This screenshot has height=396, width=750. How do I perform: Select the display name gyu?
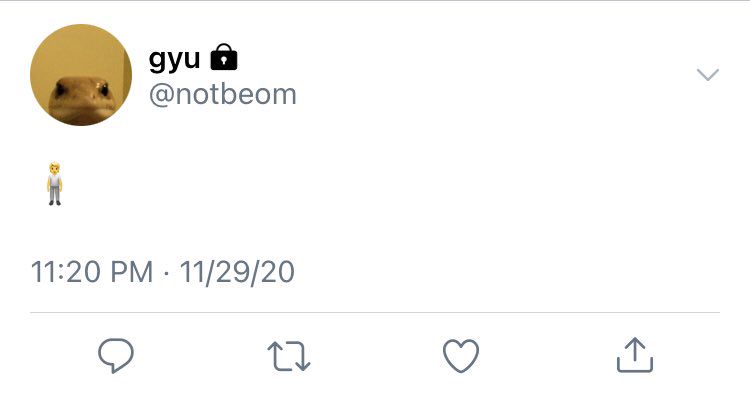[174, 59]
